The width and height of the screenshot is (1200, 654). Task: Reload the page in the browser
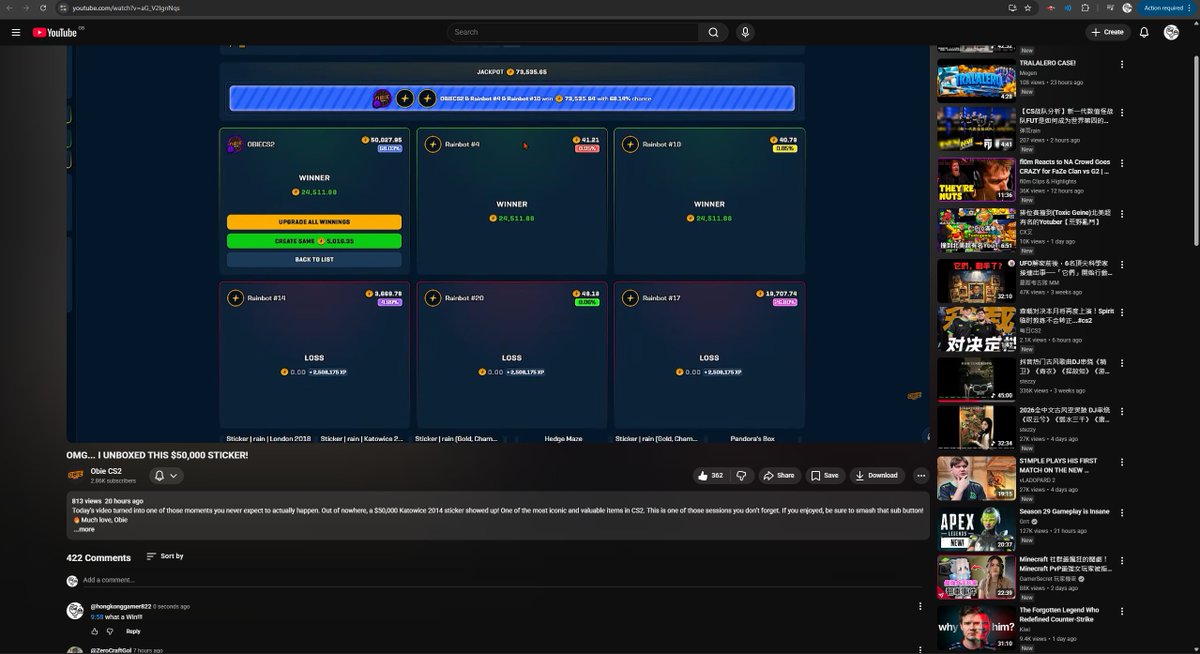pyautogui.click(x=42, y=7)
